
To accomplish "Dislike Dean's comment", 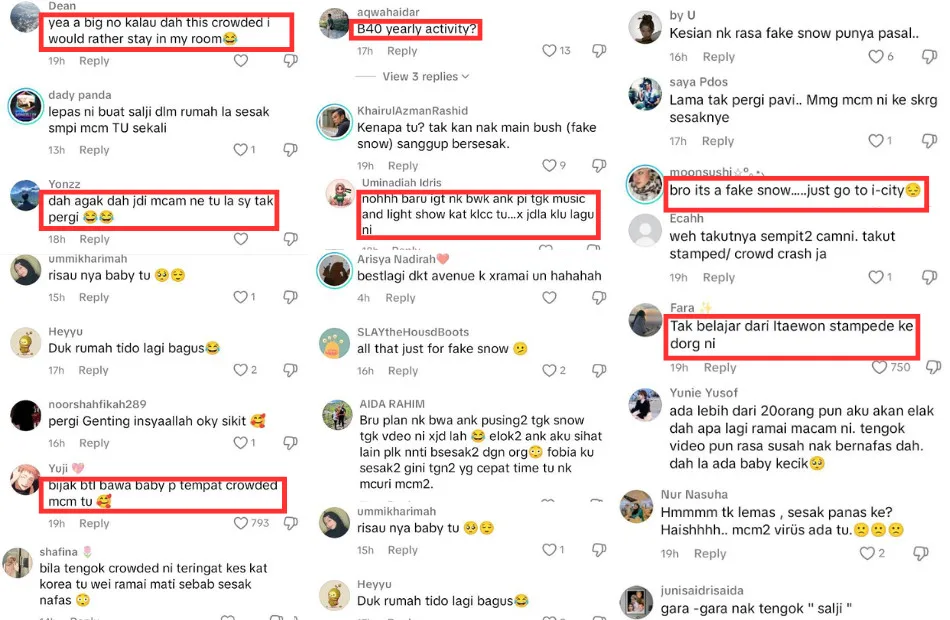I will tap(290, 61).
